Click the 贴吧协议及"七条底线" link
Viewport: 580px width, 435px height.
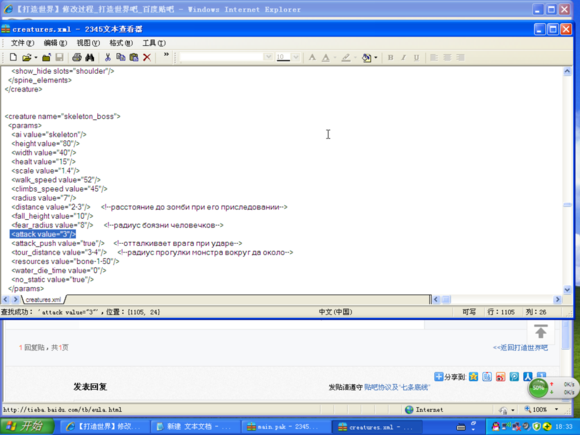[x=397, y=387]
